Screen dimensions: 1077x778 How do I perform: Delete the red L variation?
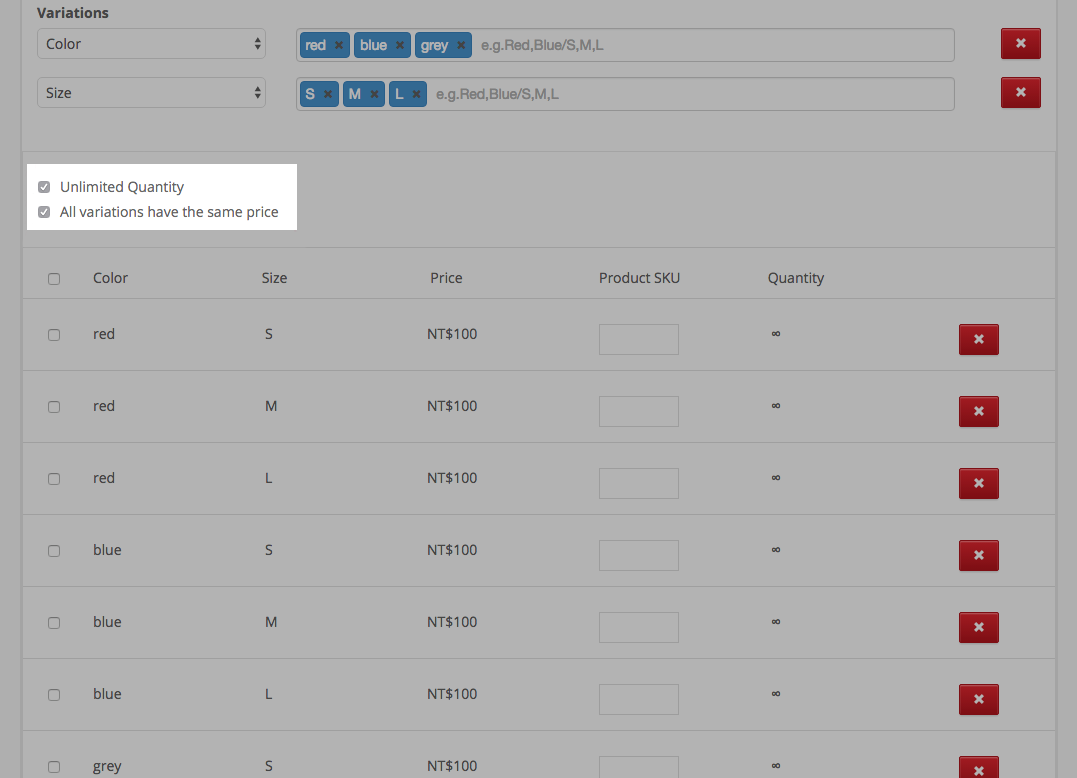[979, 483]
